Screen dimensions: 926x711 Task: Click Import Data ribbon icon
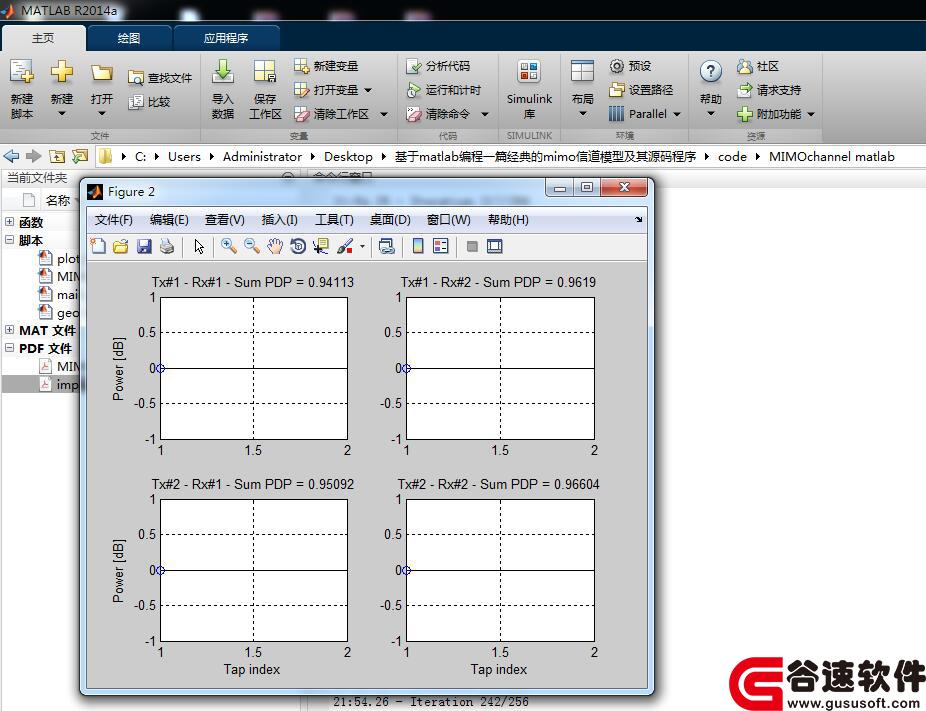pyautogui.click(x=223, y=90)
